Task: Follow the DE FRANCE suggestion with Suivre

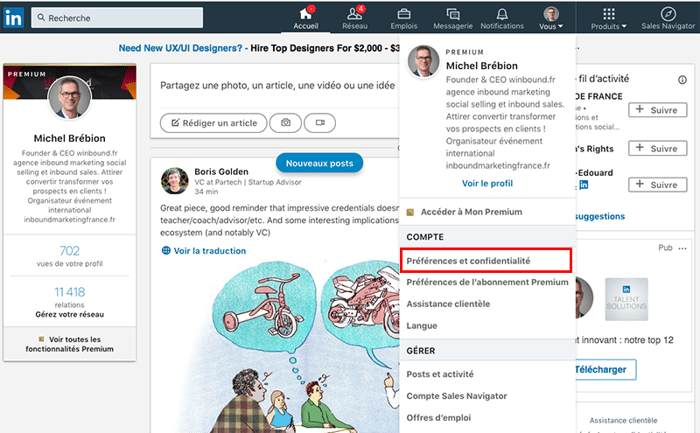Action: click(x=658, y=110)
